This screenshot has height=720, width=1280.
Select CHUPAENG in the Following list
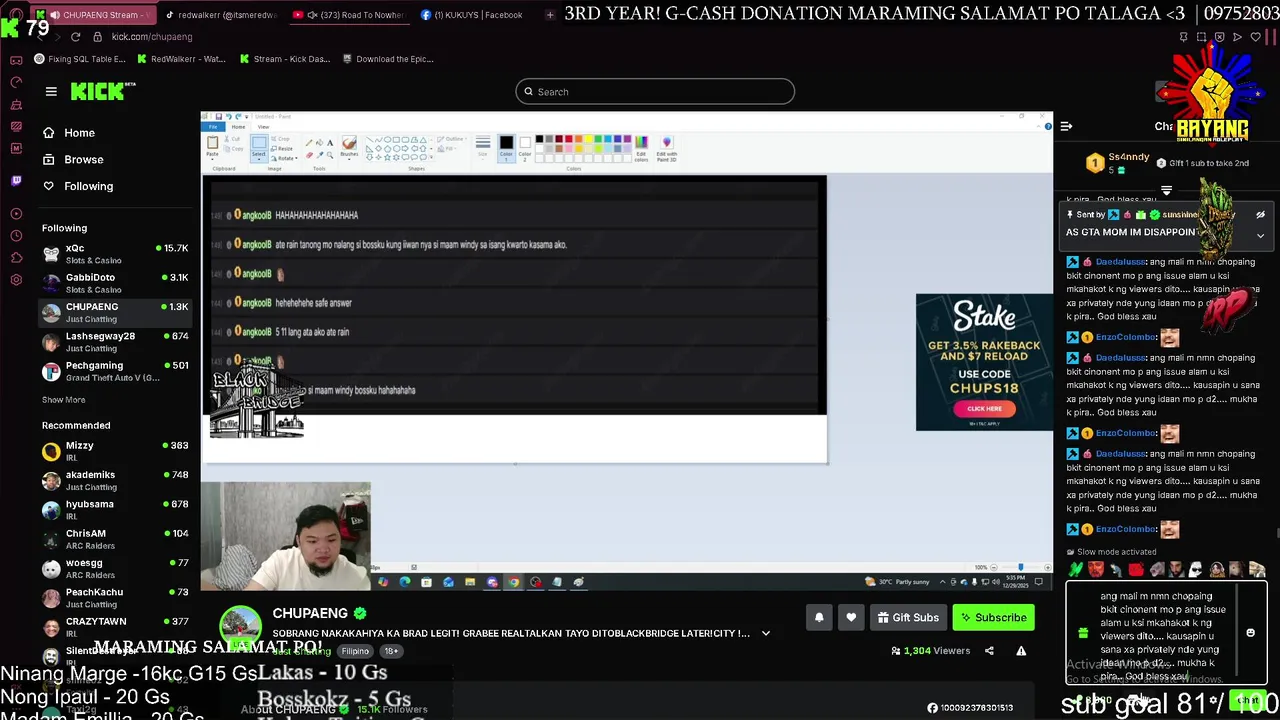click(x=115, y=312)
